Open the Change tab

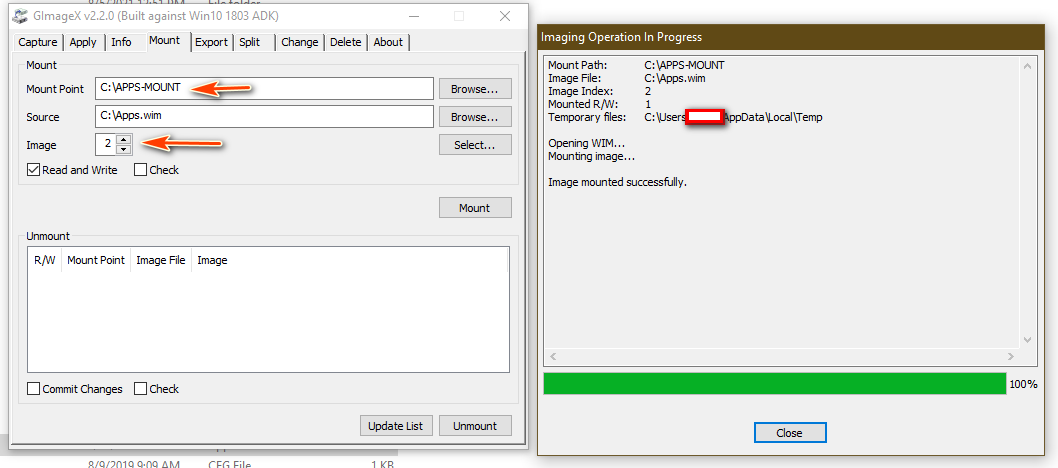300,42
